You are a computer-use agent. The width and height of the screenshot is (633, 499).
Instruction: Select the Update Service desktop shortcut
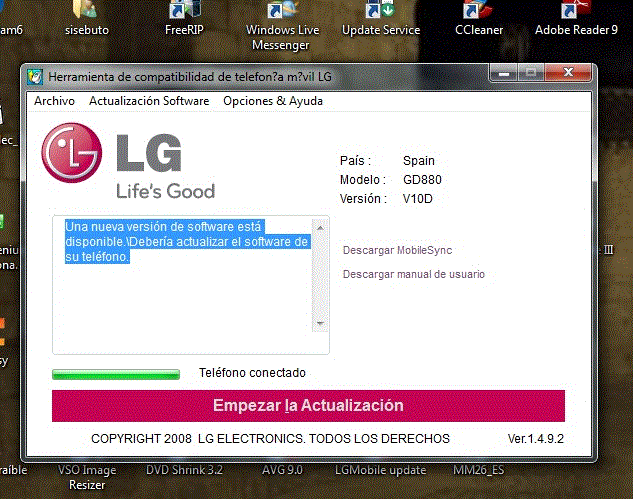coord(381,19)
